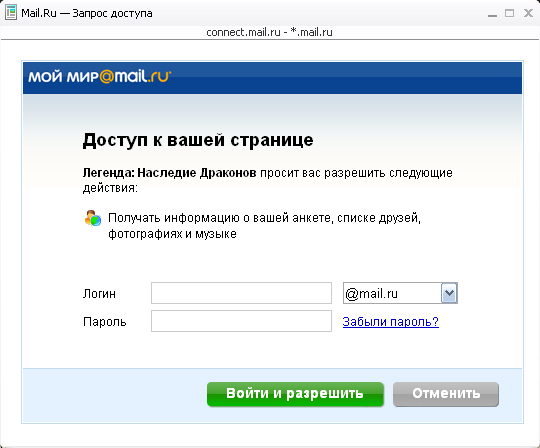540x448 pixels.
Task: Focus the Логин input field
Action: pyautogui.click(x=241, y=293)
